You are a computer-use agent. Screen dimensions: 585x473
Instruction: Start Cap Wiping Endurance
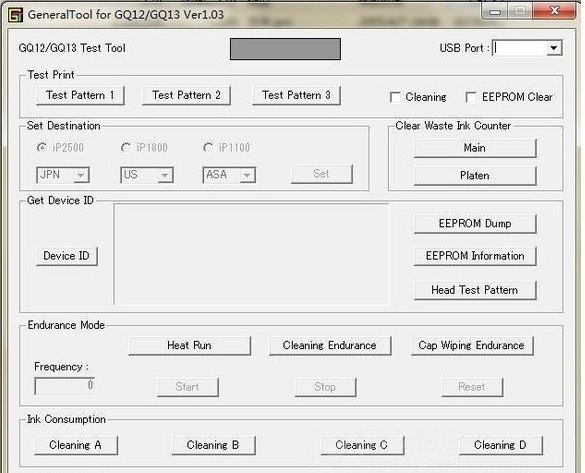click(472, 345)
